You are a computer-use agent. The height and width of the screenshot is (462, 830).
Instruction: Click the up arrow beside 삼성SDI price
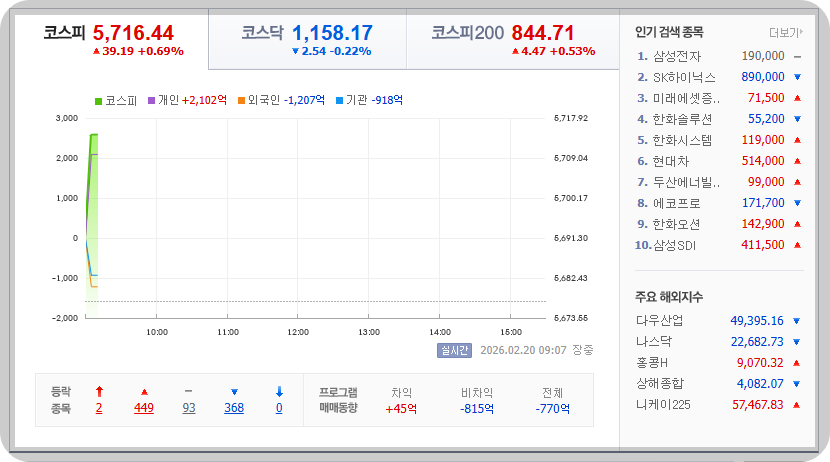tap(798, 245)
